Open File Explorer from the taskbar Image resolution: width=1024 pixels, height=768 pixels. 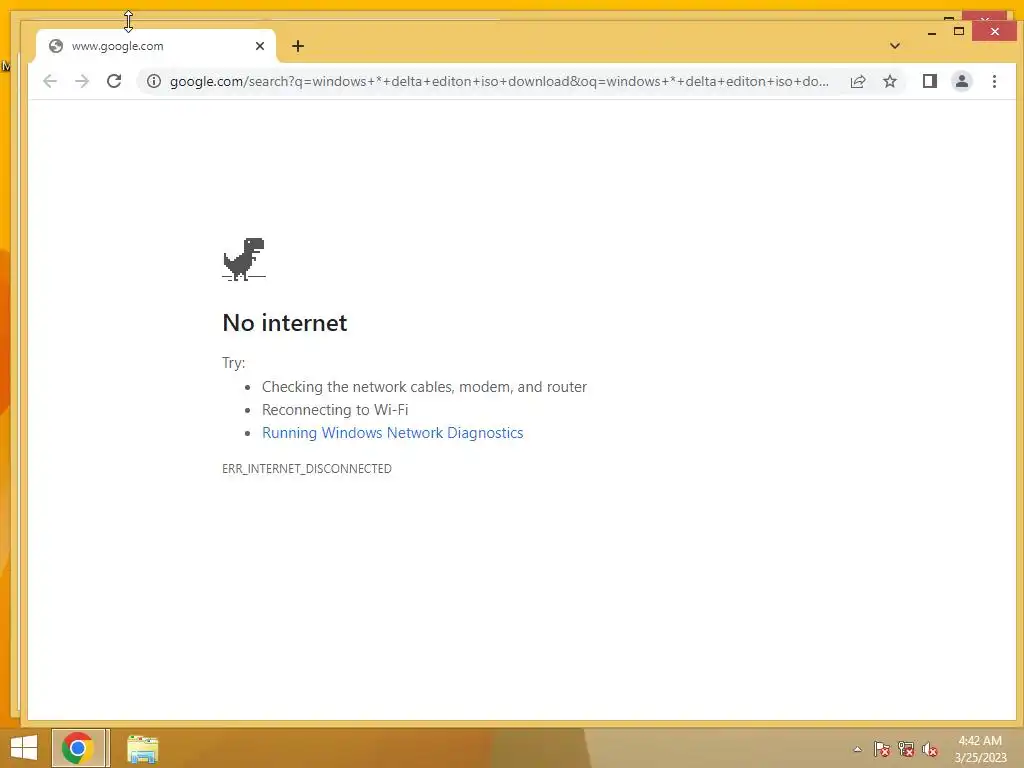[x=142, y=748]
